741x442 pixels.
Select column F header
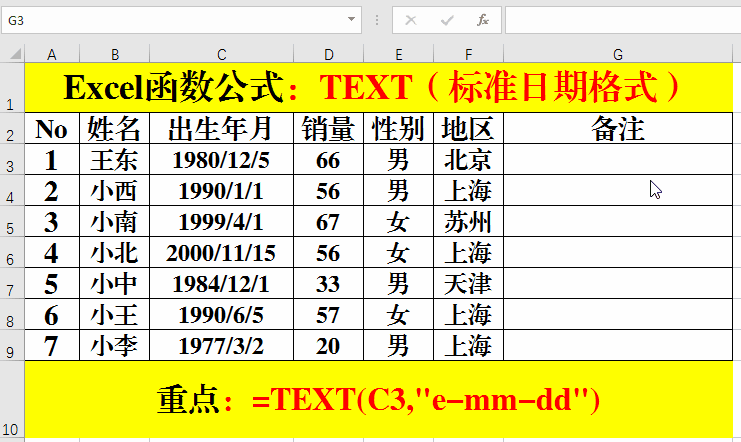(468, 54)
